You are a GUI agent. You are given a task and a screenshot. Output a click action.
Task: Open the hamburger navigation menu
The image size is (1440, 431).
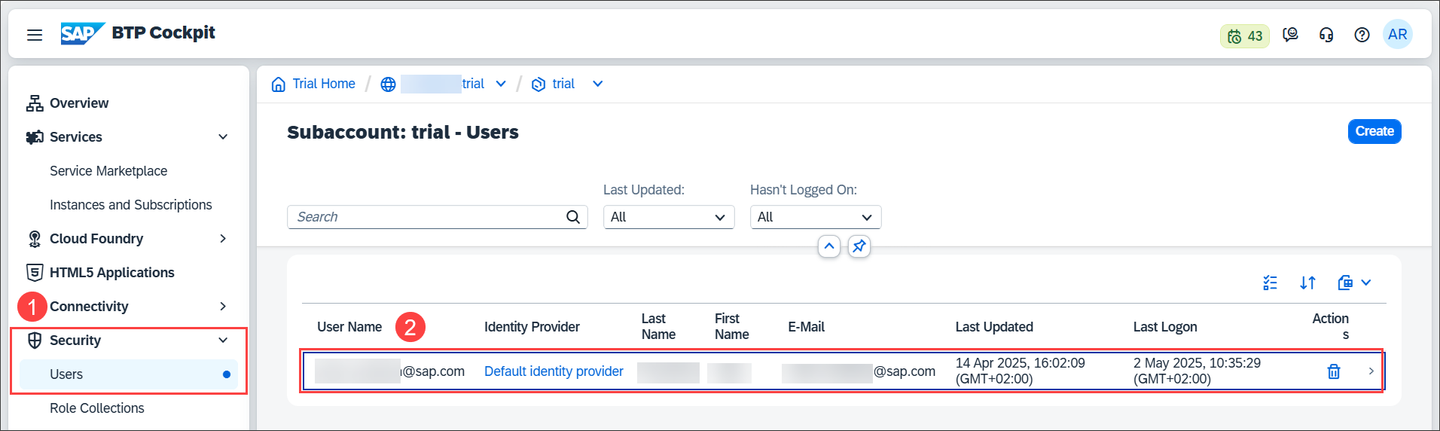click(x=35, y=35)
